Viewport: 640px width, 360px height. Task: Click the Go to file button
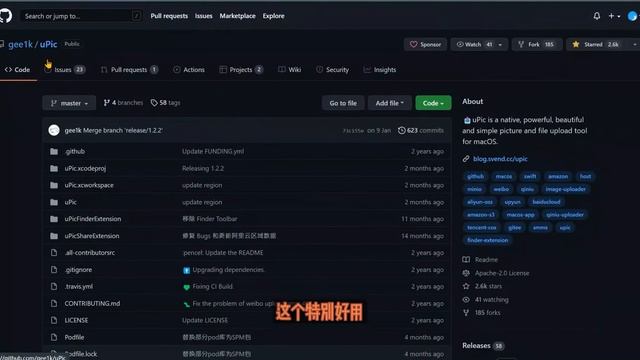pos(343,103)
